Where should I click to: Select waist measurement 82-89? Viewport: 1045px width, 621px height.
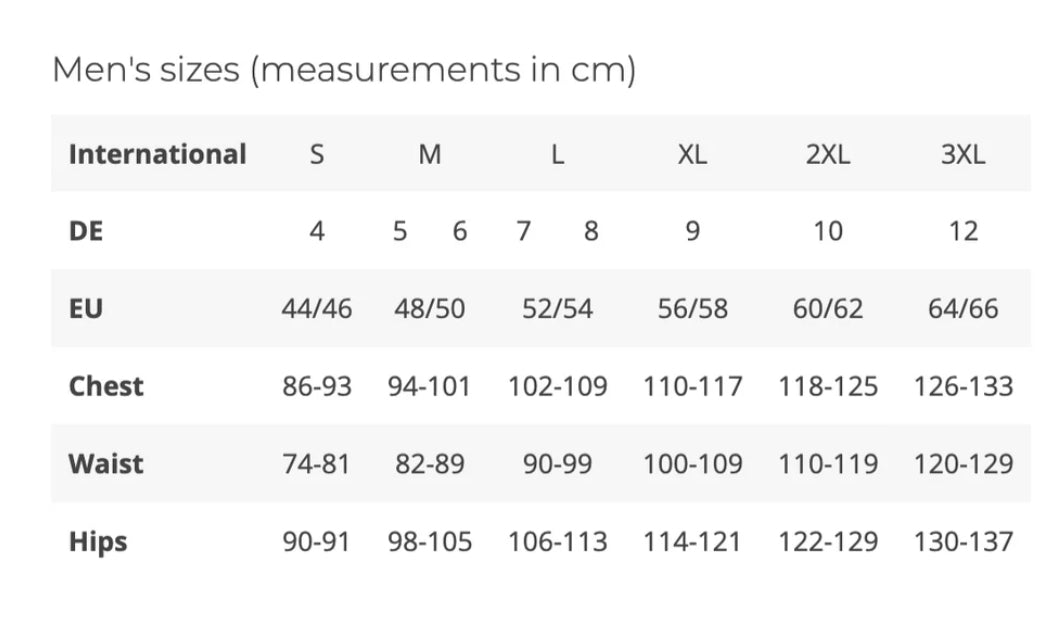click(x=429, y=464)
